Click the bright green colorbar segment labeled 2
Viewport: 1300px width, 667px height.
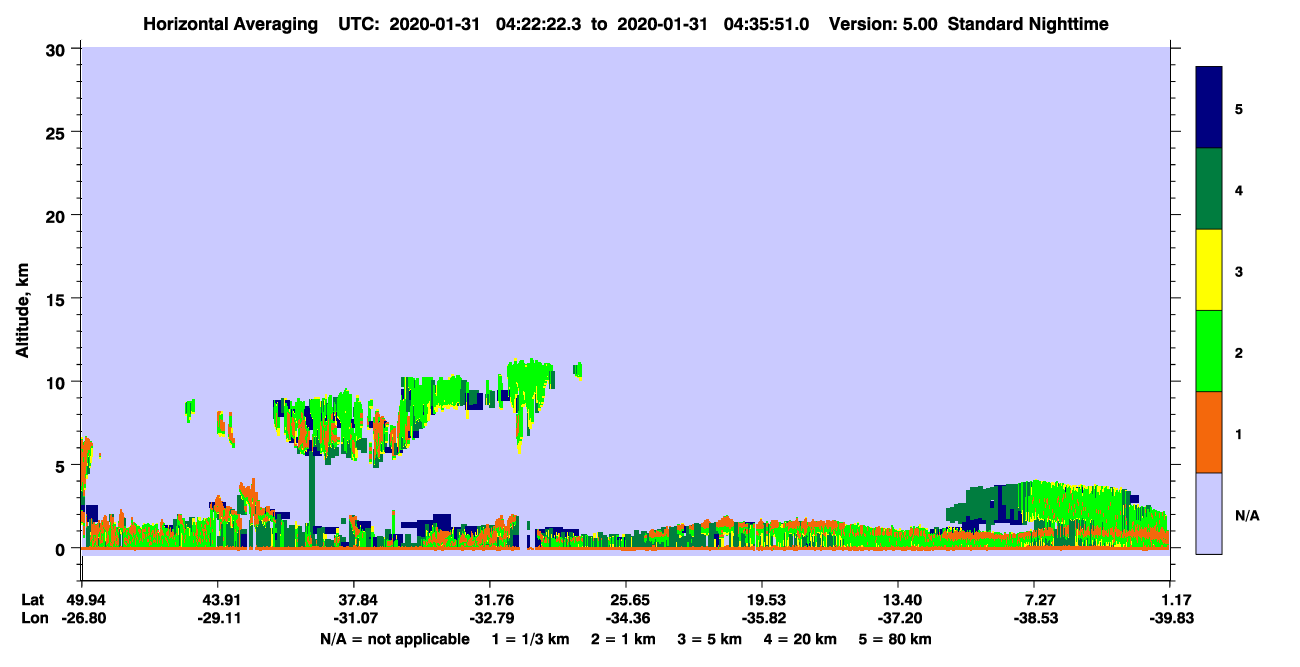click(1209, 351)
